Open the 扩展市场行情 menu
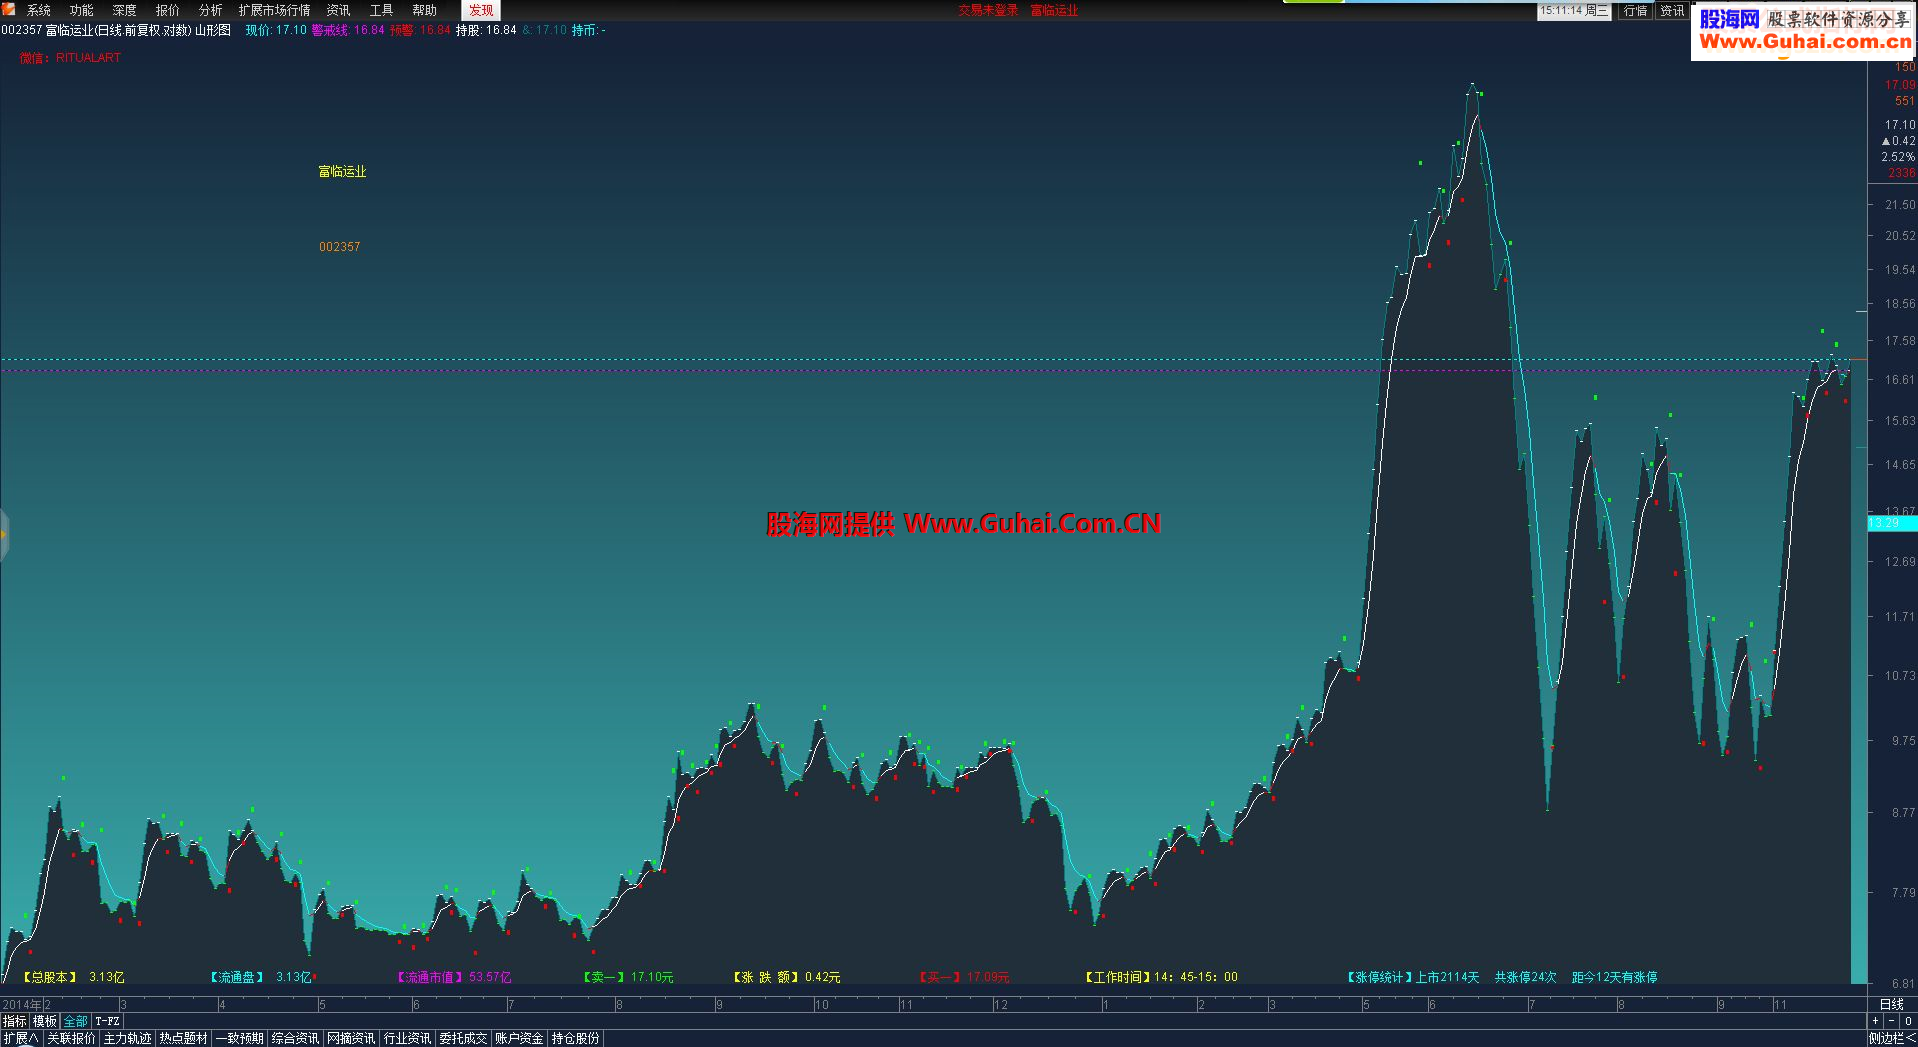 point(275,10)
